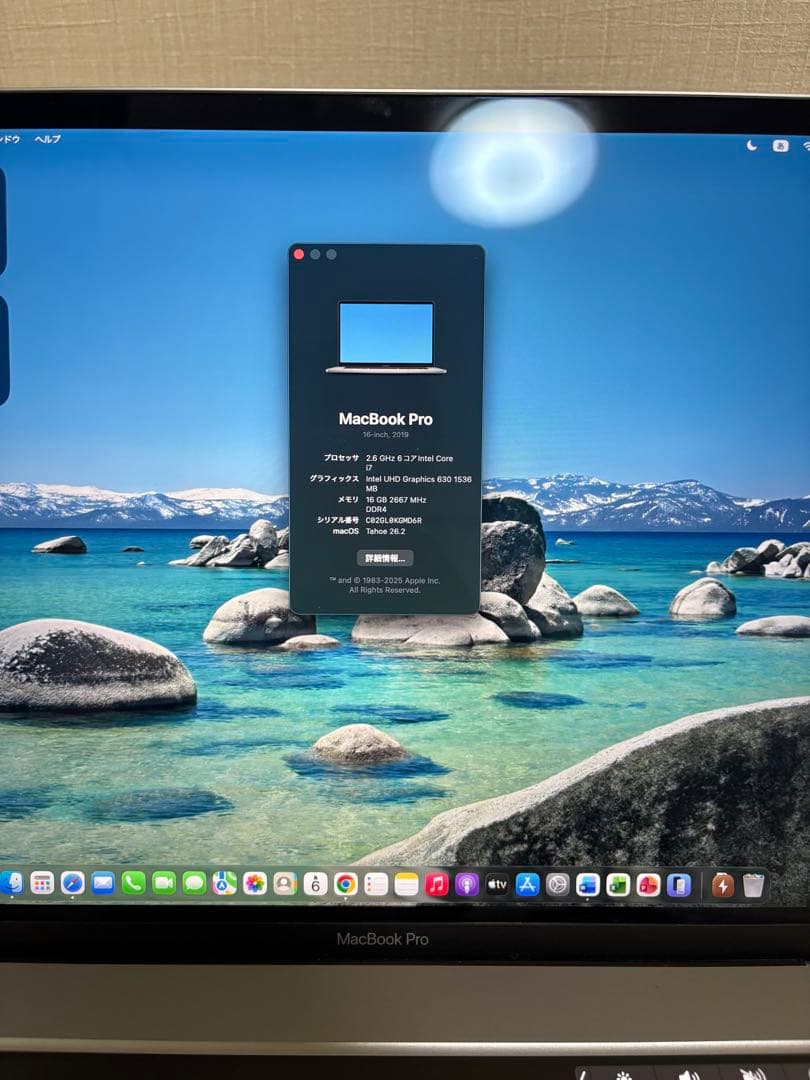Open the Calendar app from the Dock

pos(313,885)
